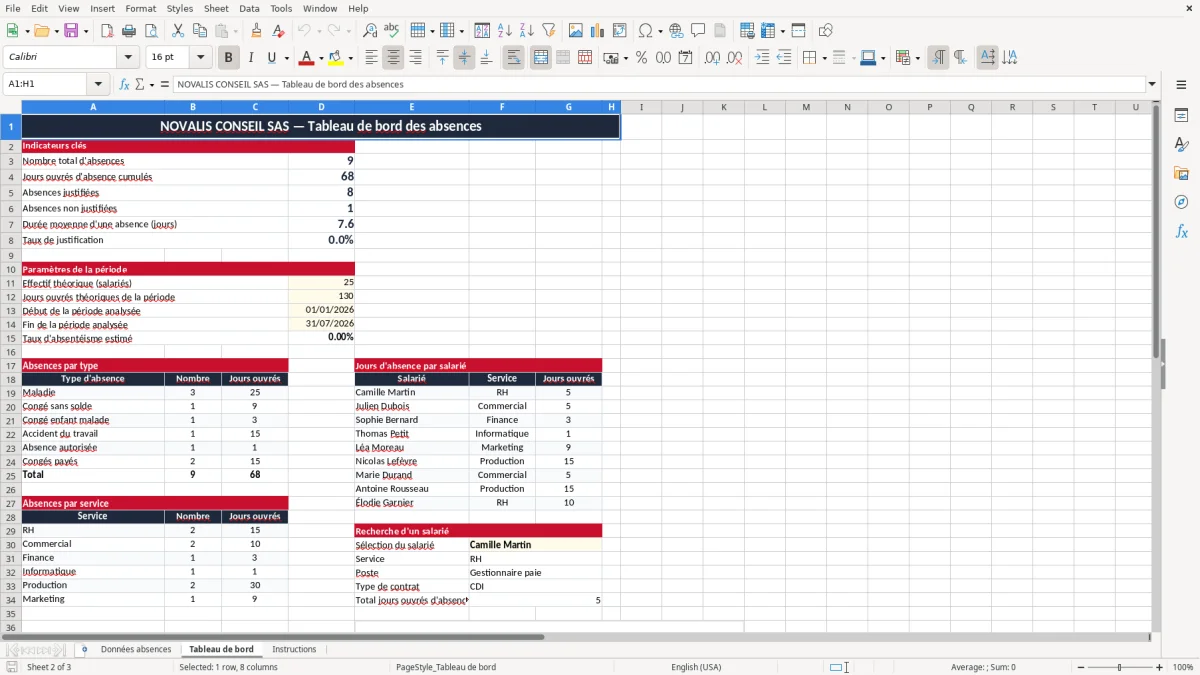1200x675 pixels.
Task: Toggle Wrap Text
Action: 513,58
